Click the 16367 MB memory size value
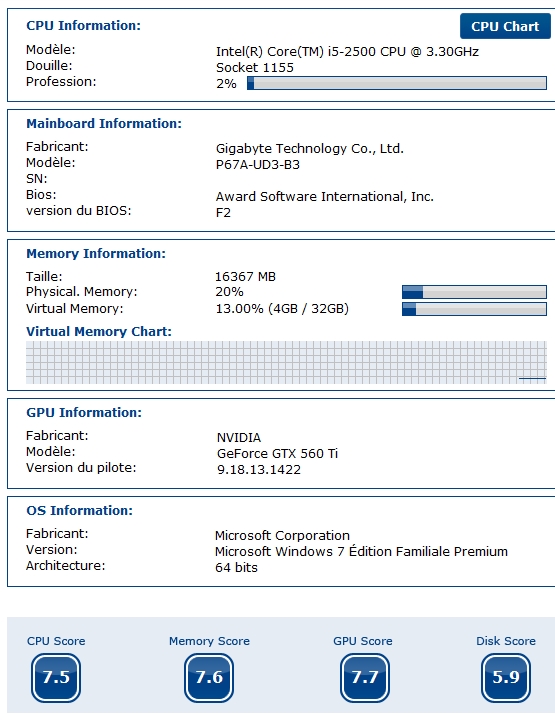Screen dimensions: 555x723 [245, 277]
